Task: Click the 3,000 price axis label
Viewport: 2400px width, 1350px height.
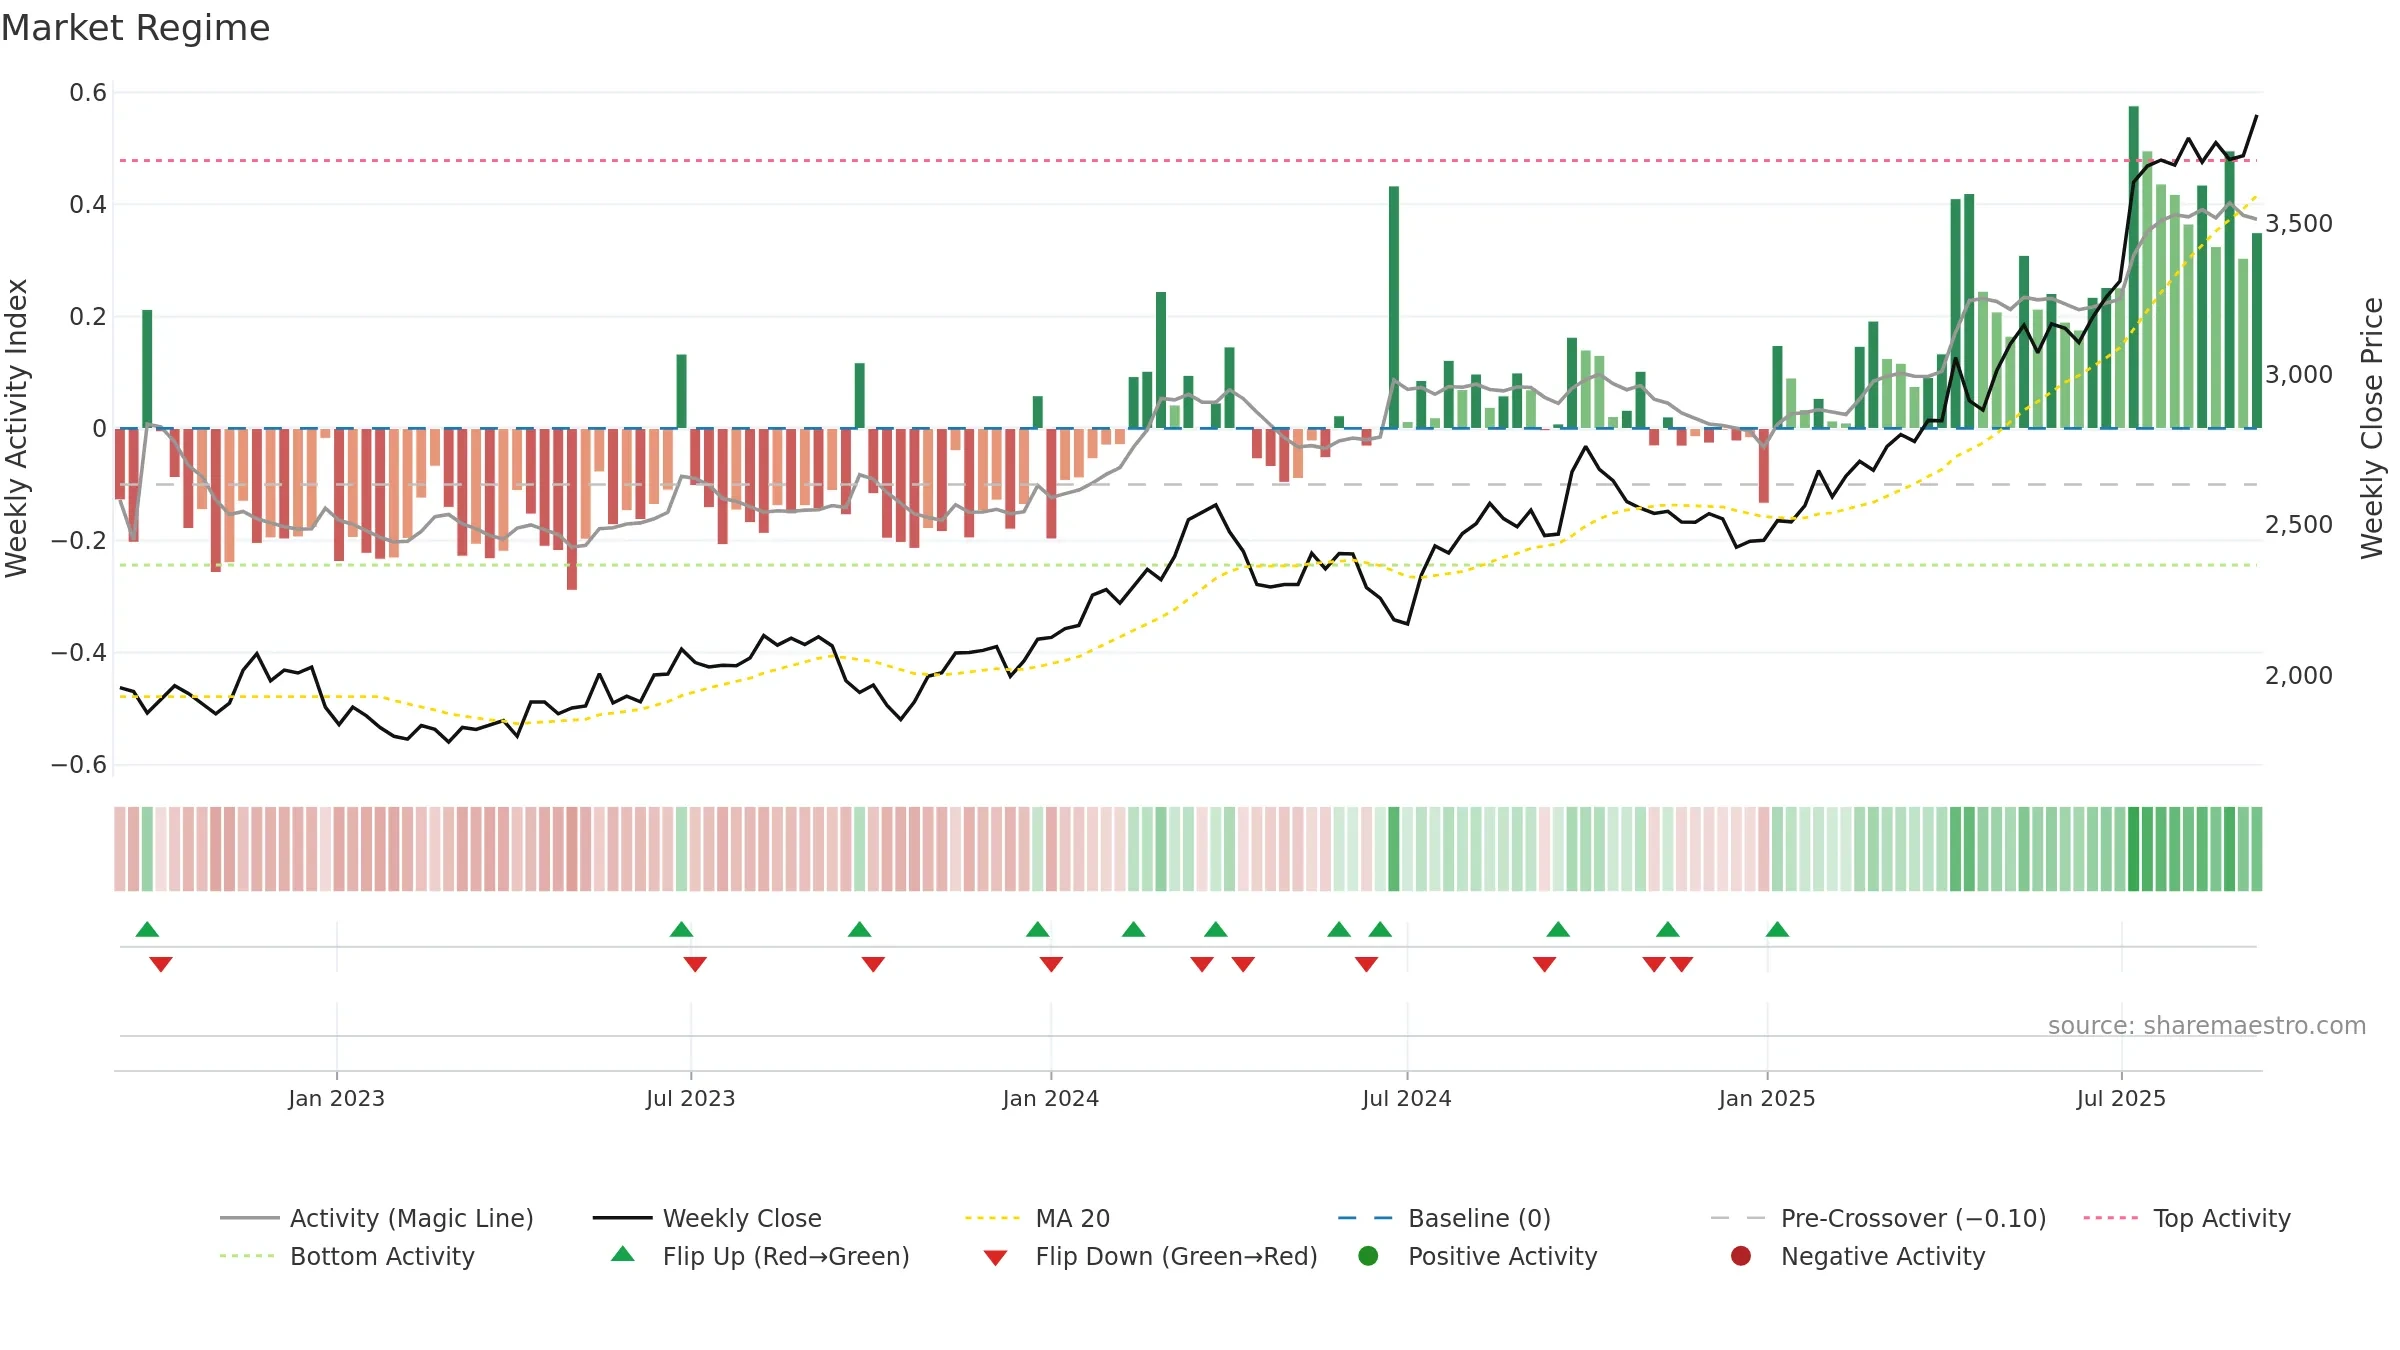Action: (x=2298, y=374)
